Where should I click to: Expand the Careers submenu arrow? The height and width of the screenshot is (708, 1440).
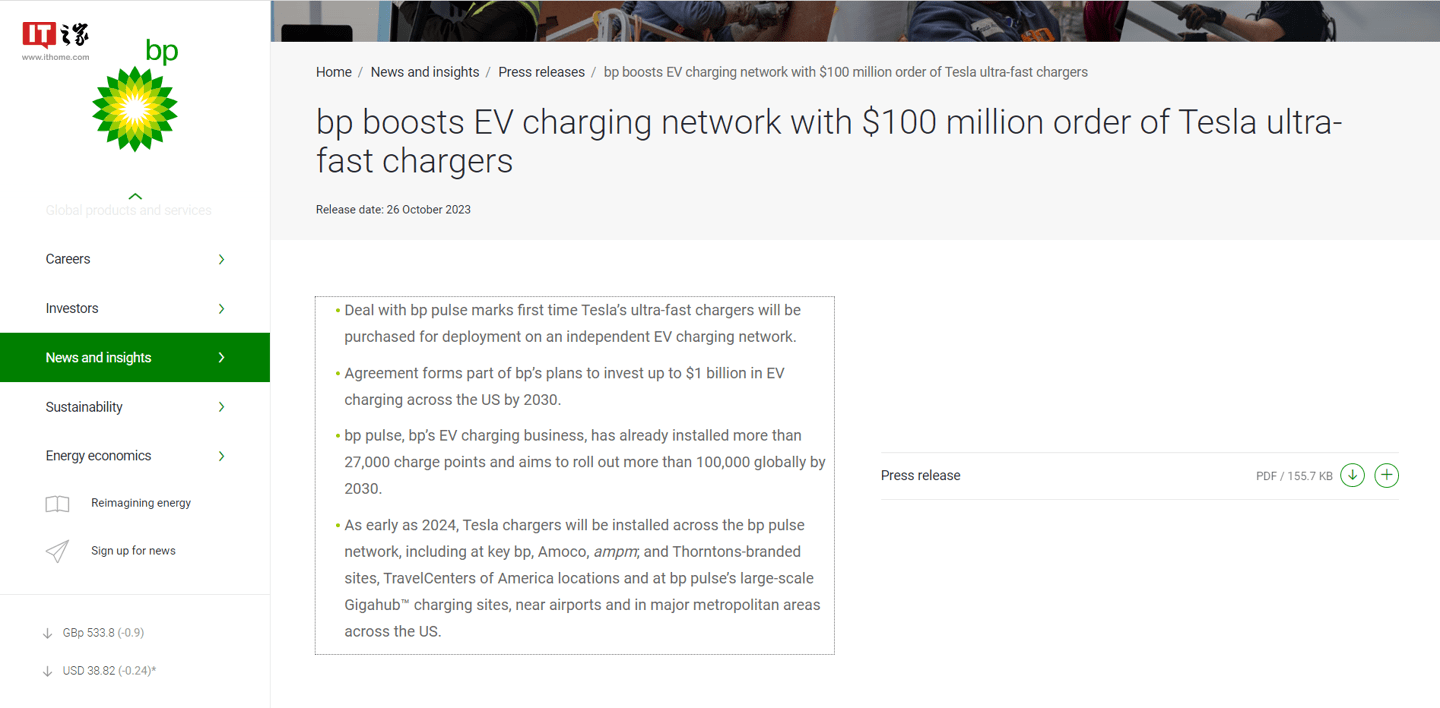click(x=221, y=260)
